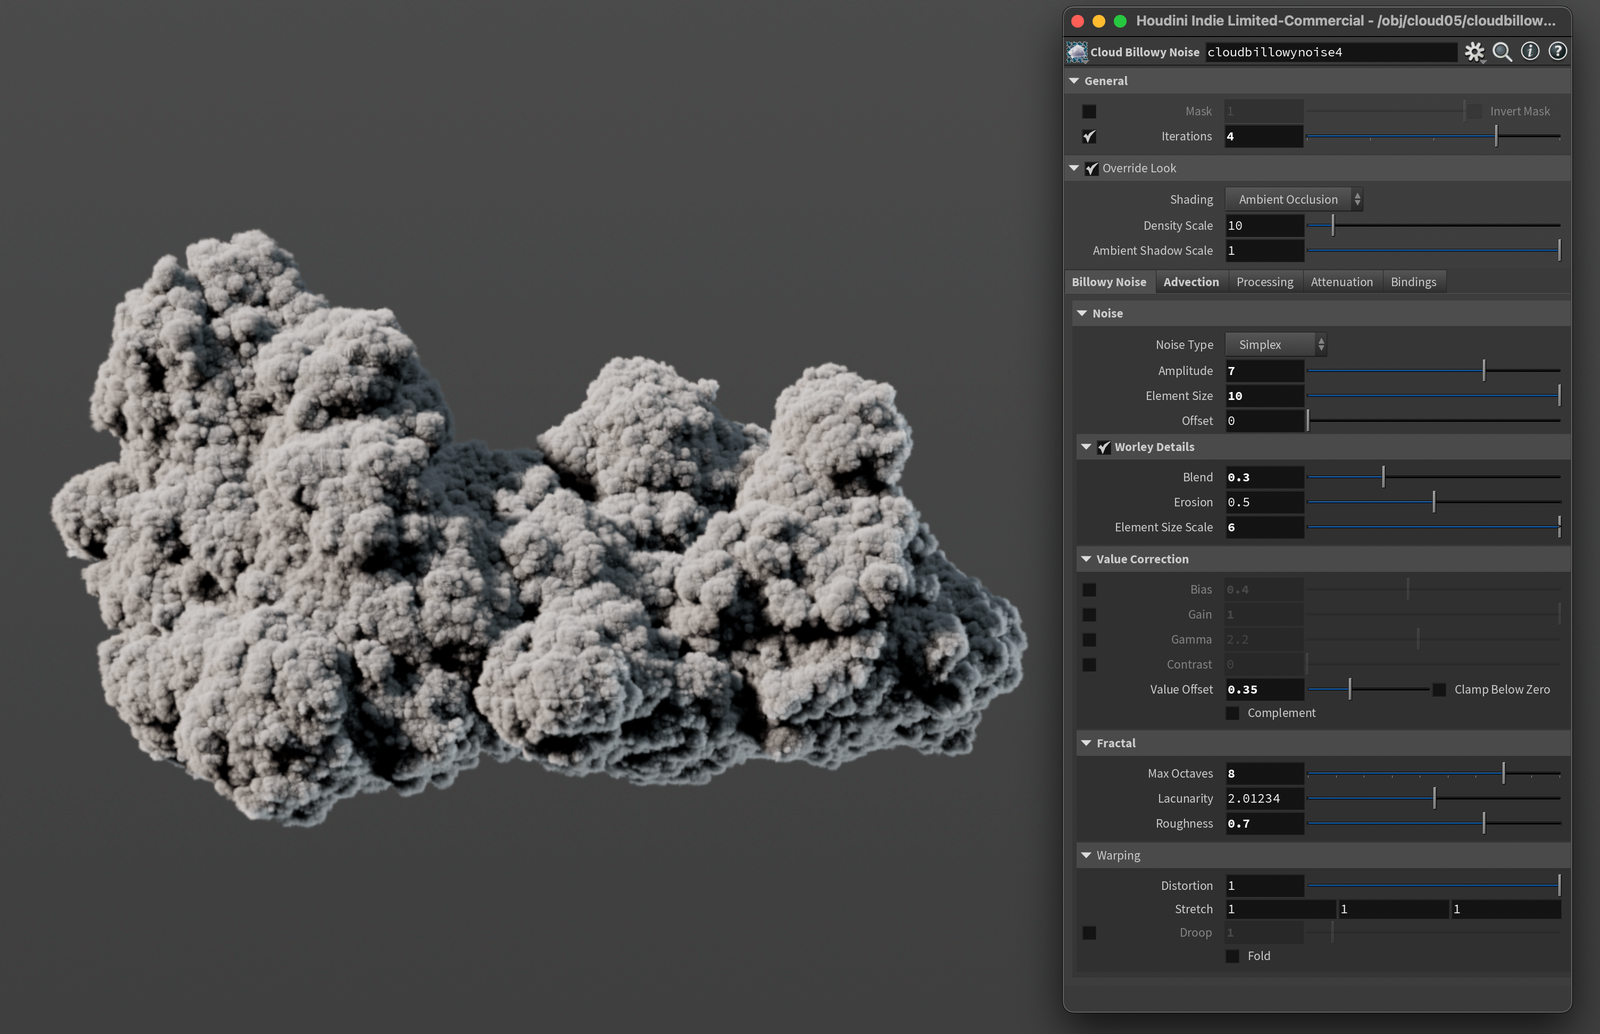The image size is (1600, 1034).
Task: Check the Clamp Below Zero option
Action: [x=1438, y=689]
